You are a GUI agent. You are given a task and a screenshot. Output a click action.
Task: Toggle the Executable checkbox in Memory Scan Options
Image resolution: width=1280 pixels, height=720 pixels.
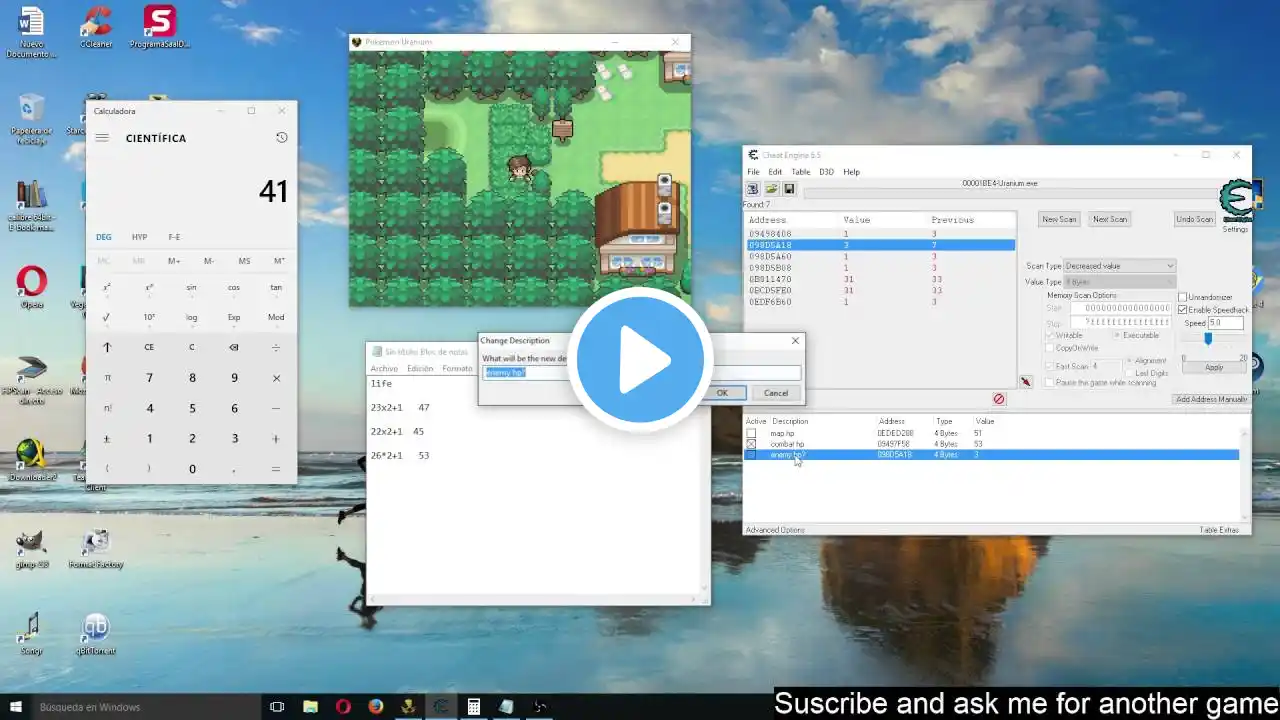coord(1116,335)
